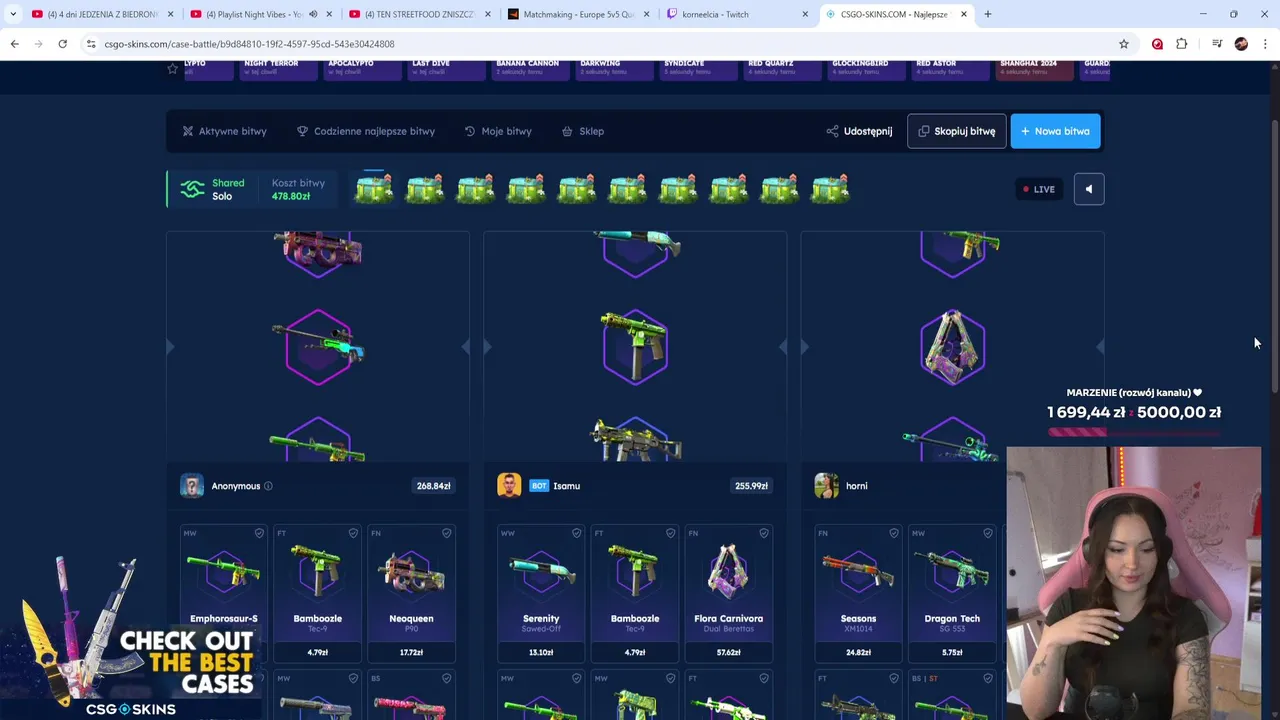Click the site info icon in the address bar
Image resolution: width=1280 pixels, height=720 pixels.
coord(91,44)
